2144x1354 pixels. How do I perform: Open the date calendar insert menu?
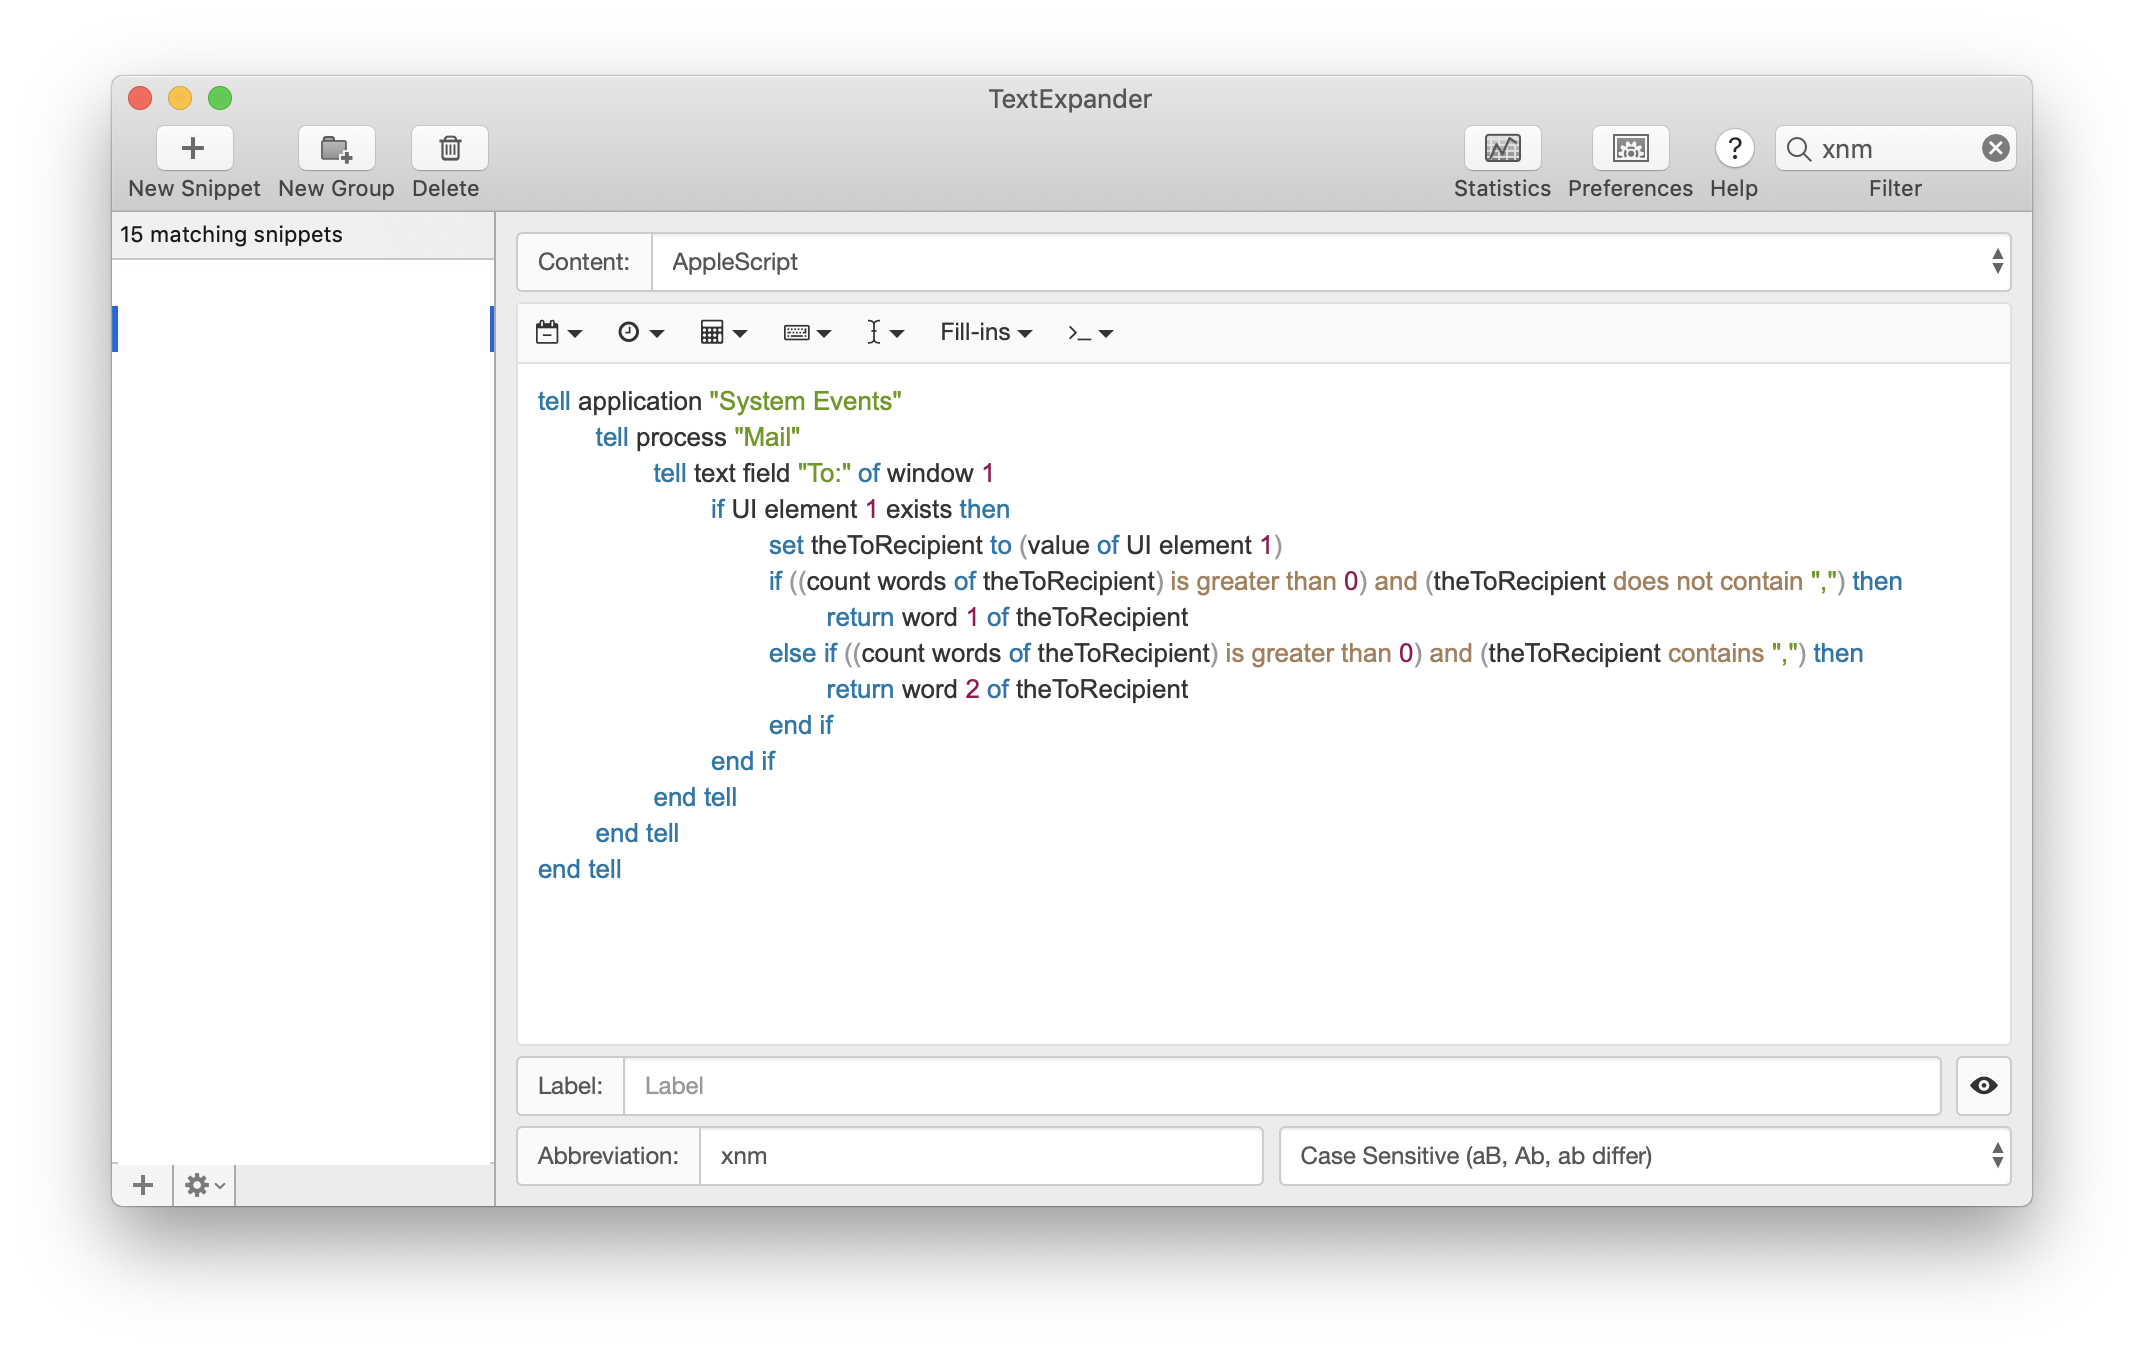click(x=558, y=332)
